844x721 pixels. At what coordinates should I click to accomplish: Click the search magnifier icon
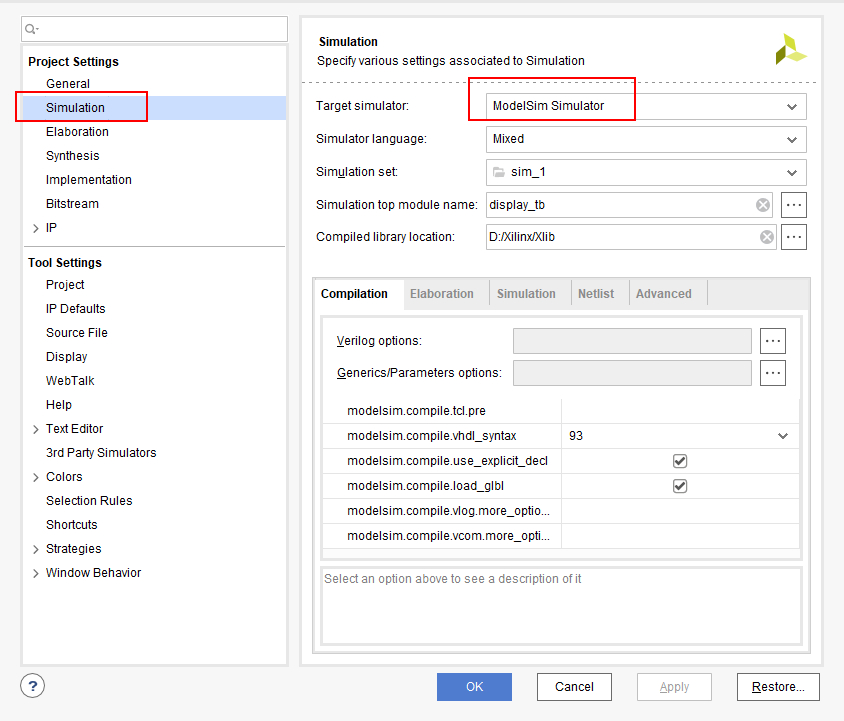(x=31, y=29)
